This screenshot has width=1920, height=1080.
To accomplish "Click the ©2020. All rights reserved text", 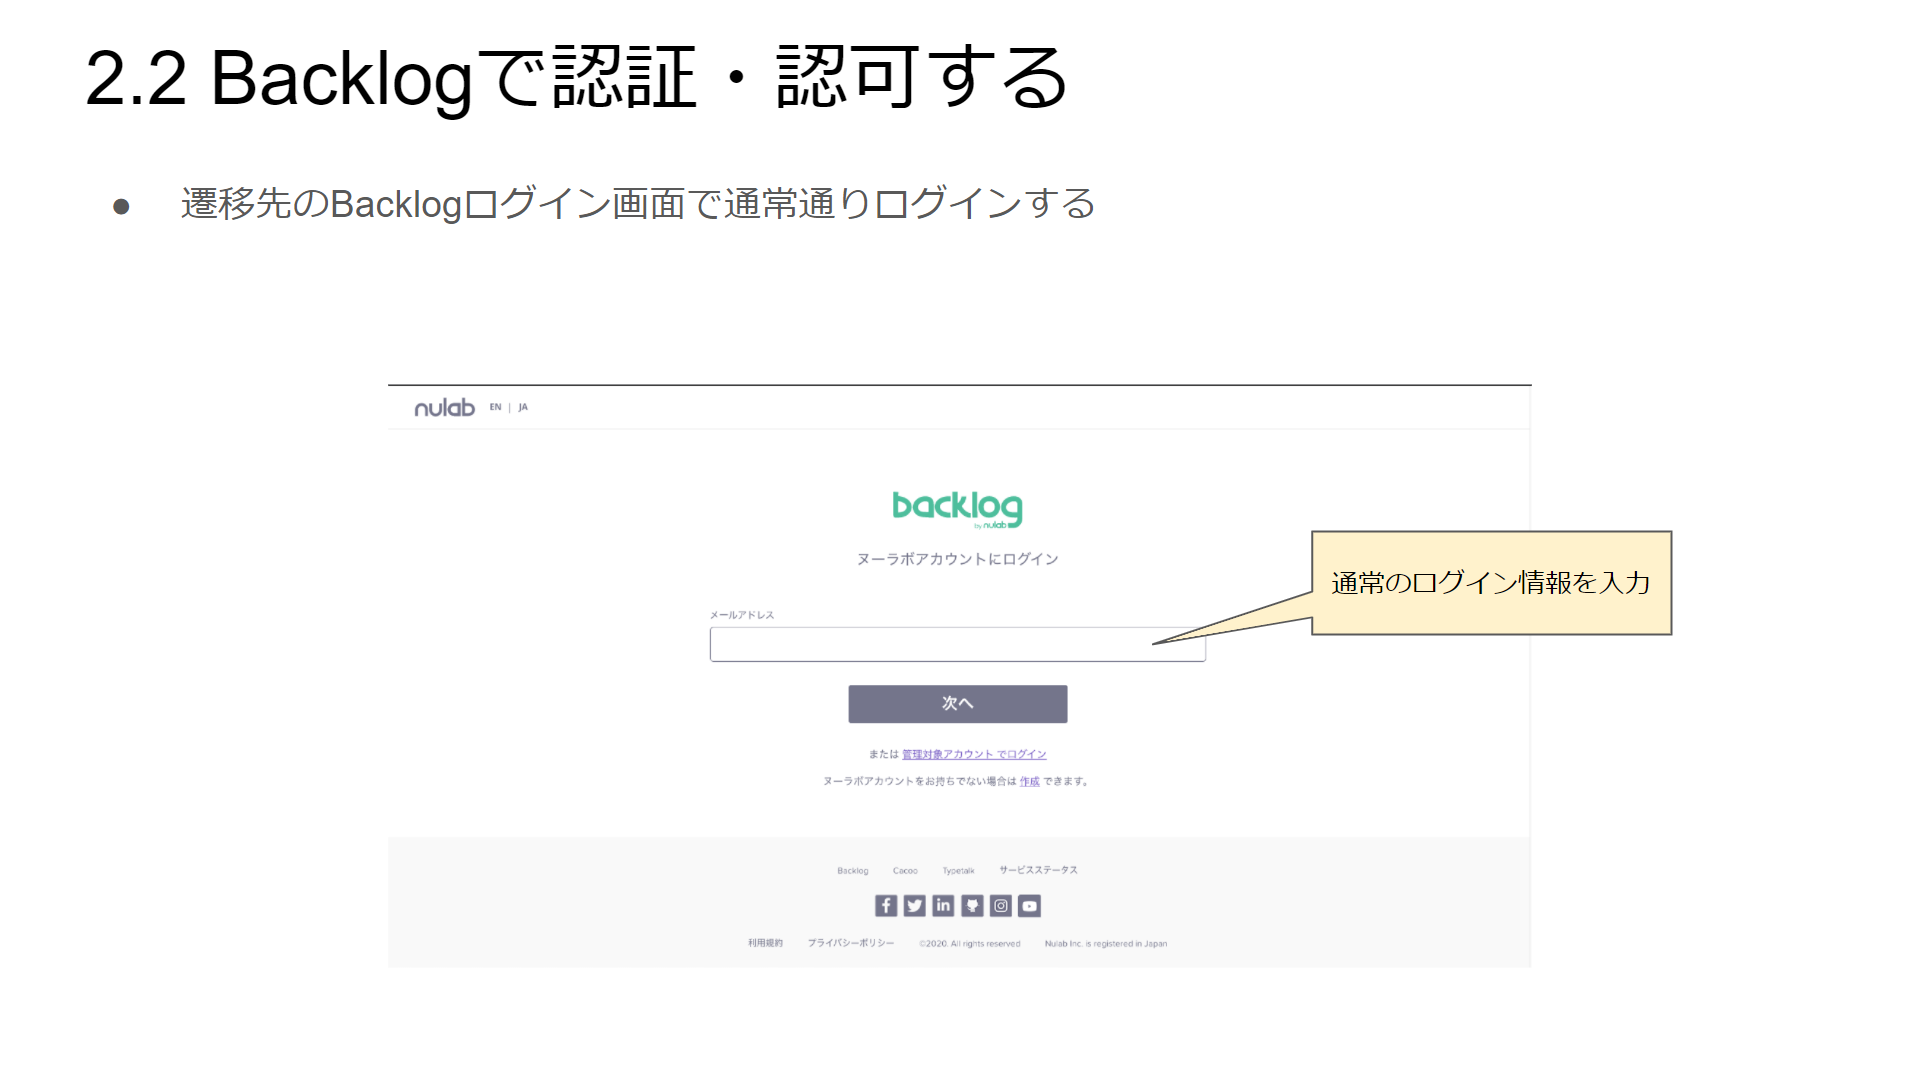I will click(970, 943).
